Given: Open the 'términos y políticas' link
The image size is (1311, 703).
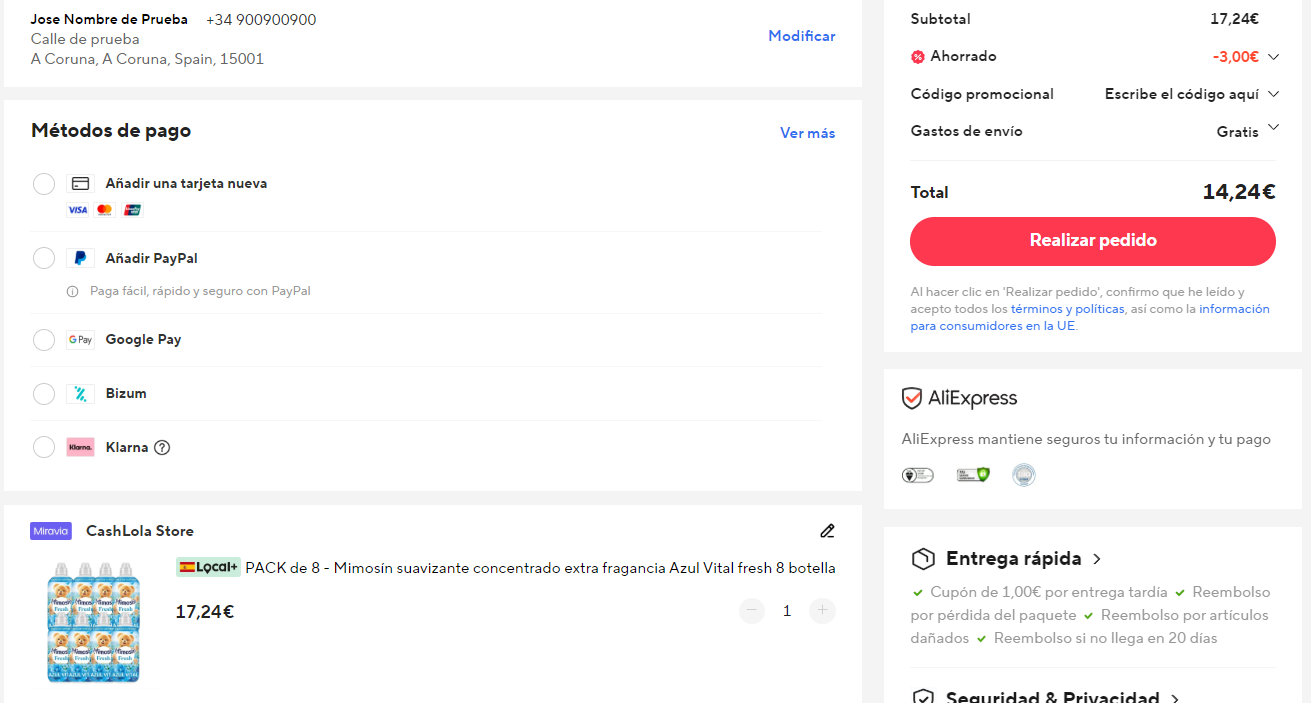Looking at the screenshot, I should [x=1068, y=309].
